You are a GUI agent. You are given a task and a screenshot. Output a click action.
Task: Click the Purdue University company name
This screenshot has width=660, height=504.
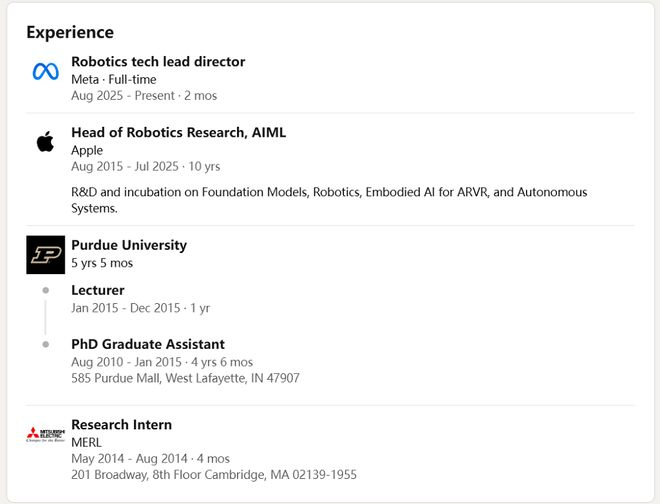129,245
